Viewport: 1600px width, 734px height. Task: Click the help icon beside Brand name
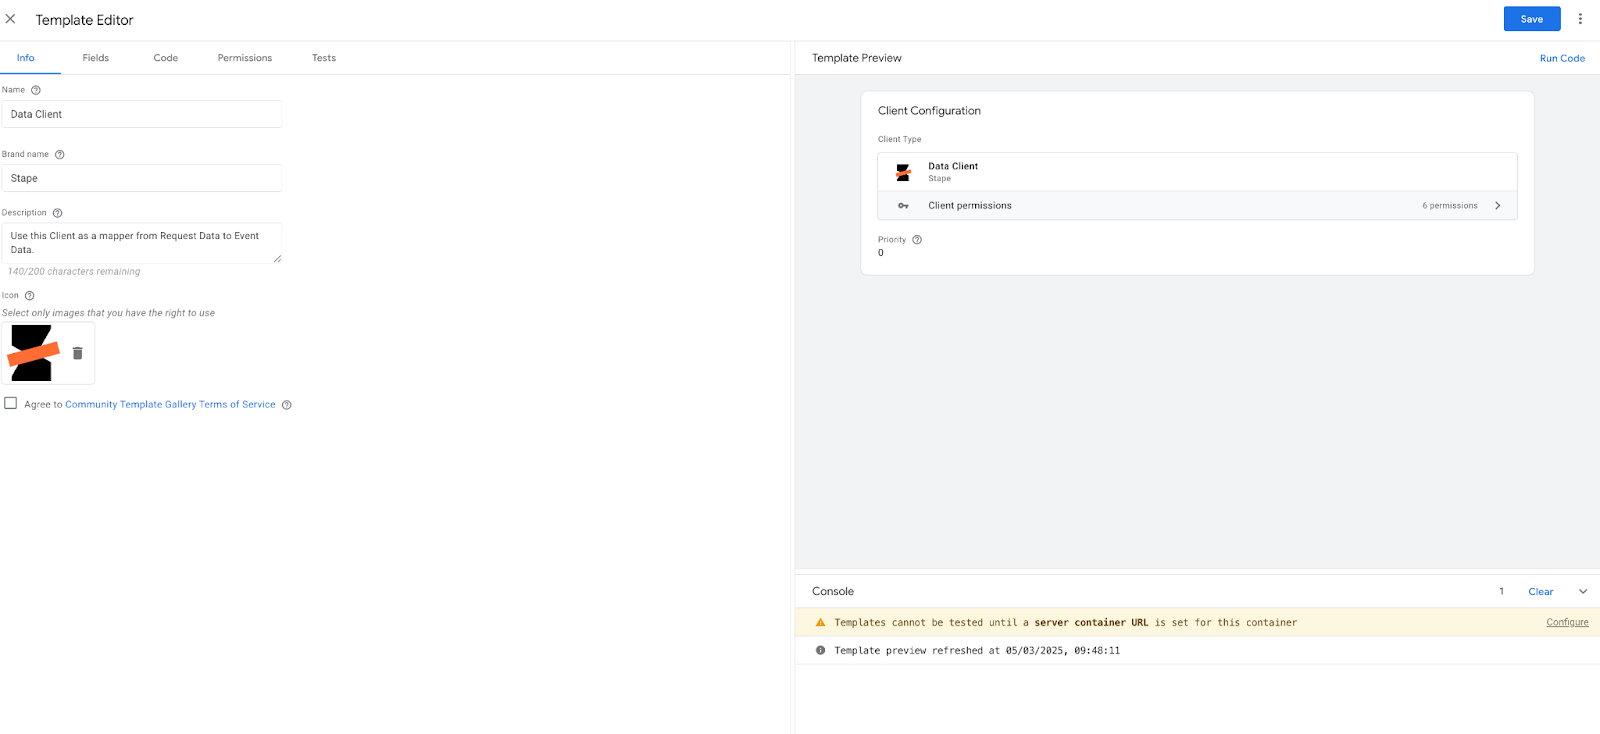pos(60,155)
